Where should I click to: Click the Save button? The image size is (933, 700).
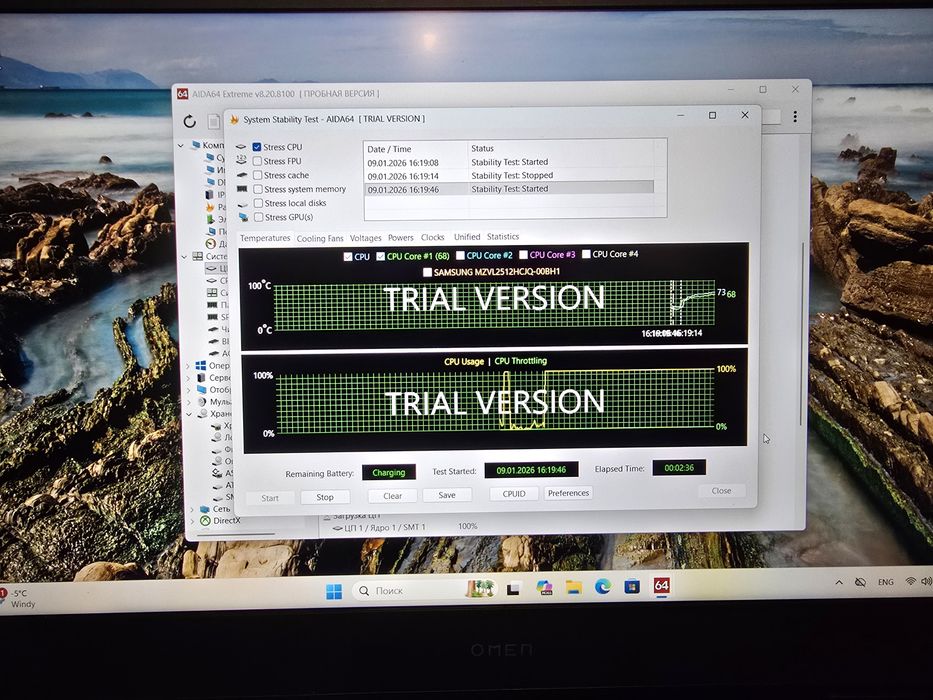click(x=447, y=495)
